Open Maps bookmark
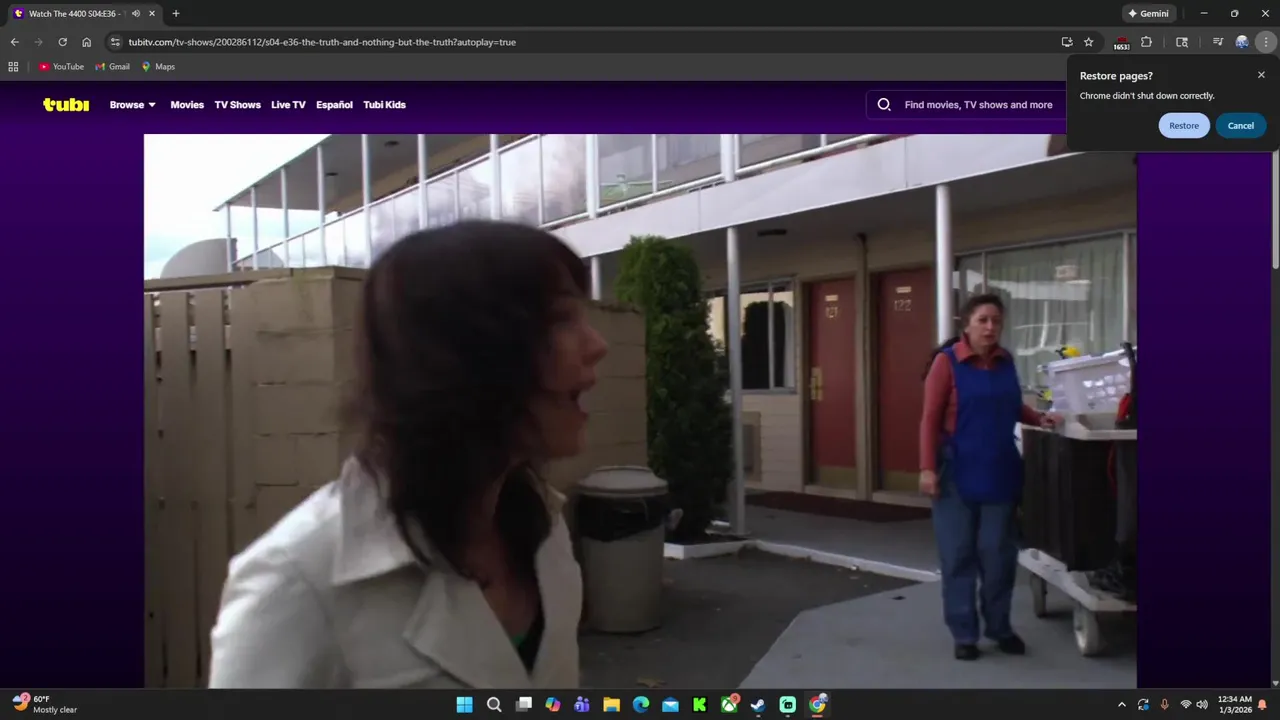The height and width of the screenshot is (720, 1280). pyautogui.click(x=158, y=67)
